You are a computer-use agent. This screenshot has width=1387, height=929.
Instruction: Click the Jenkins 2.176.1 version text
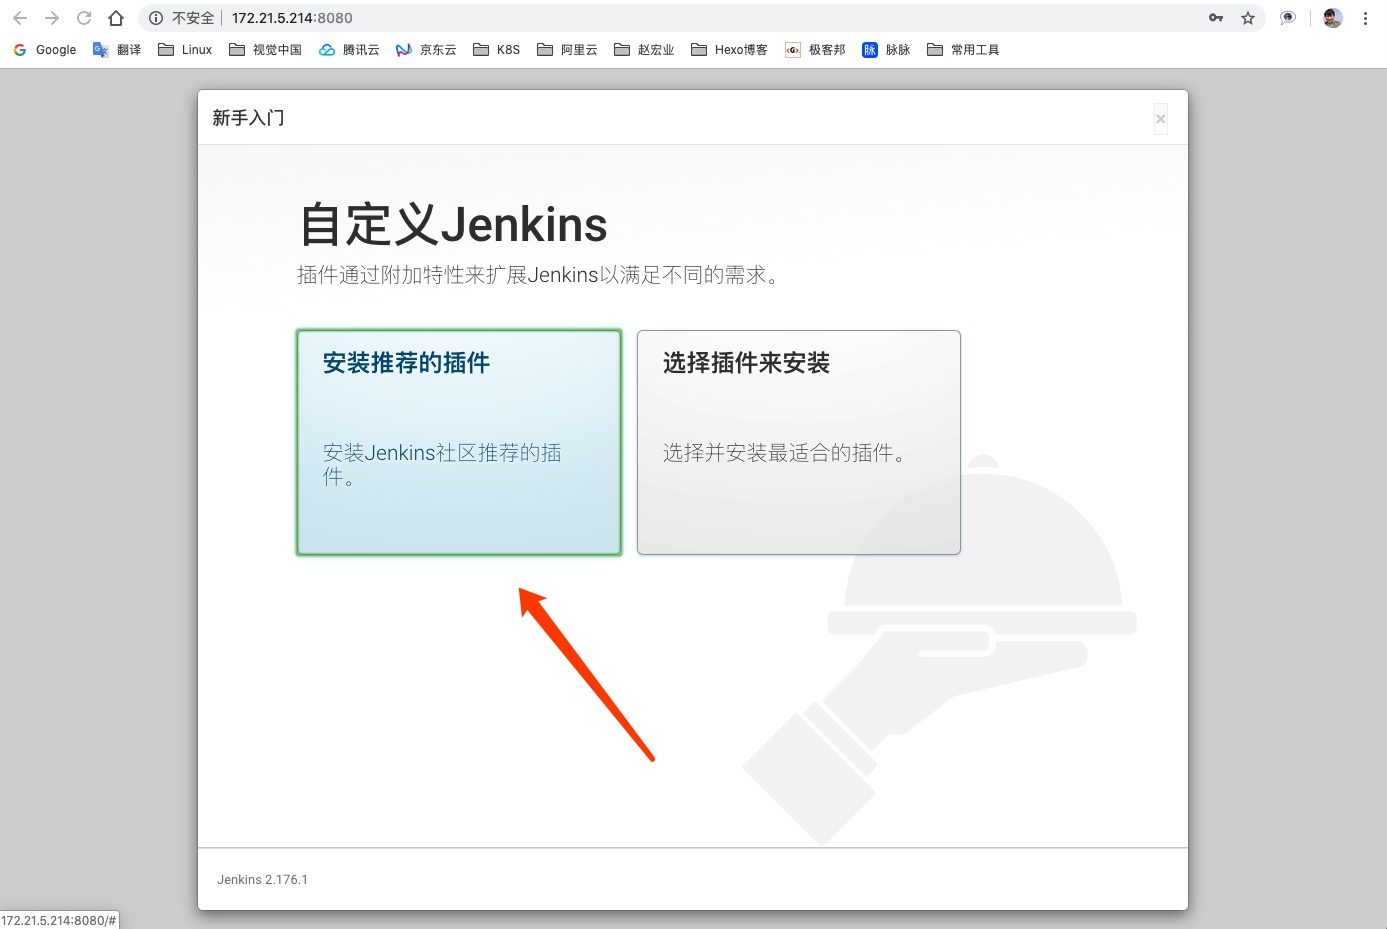[x=262, y=880]
